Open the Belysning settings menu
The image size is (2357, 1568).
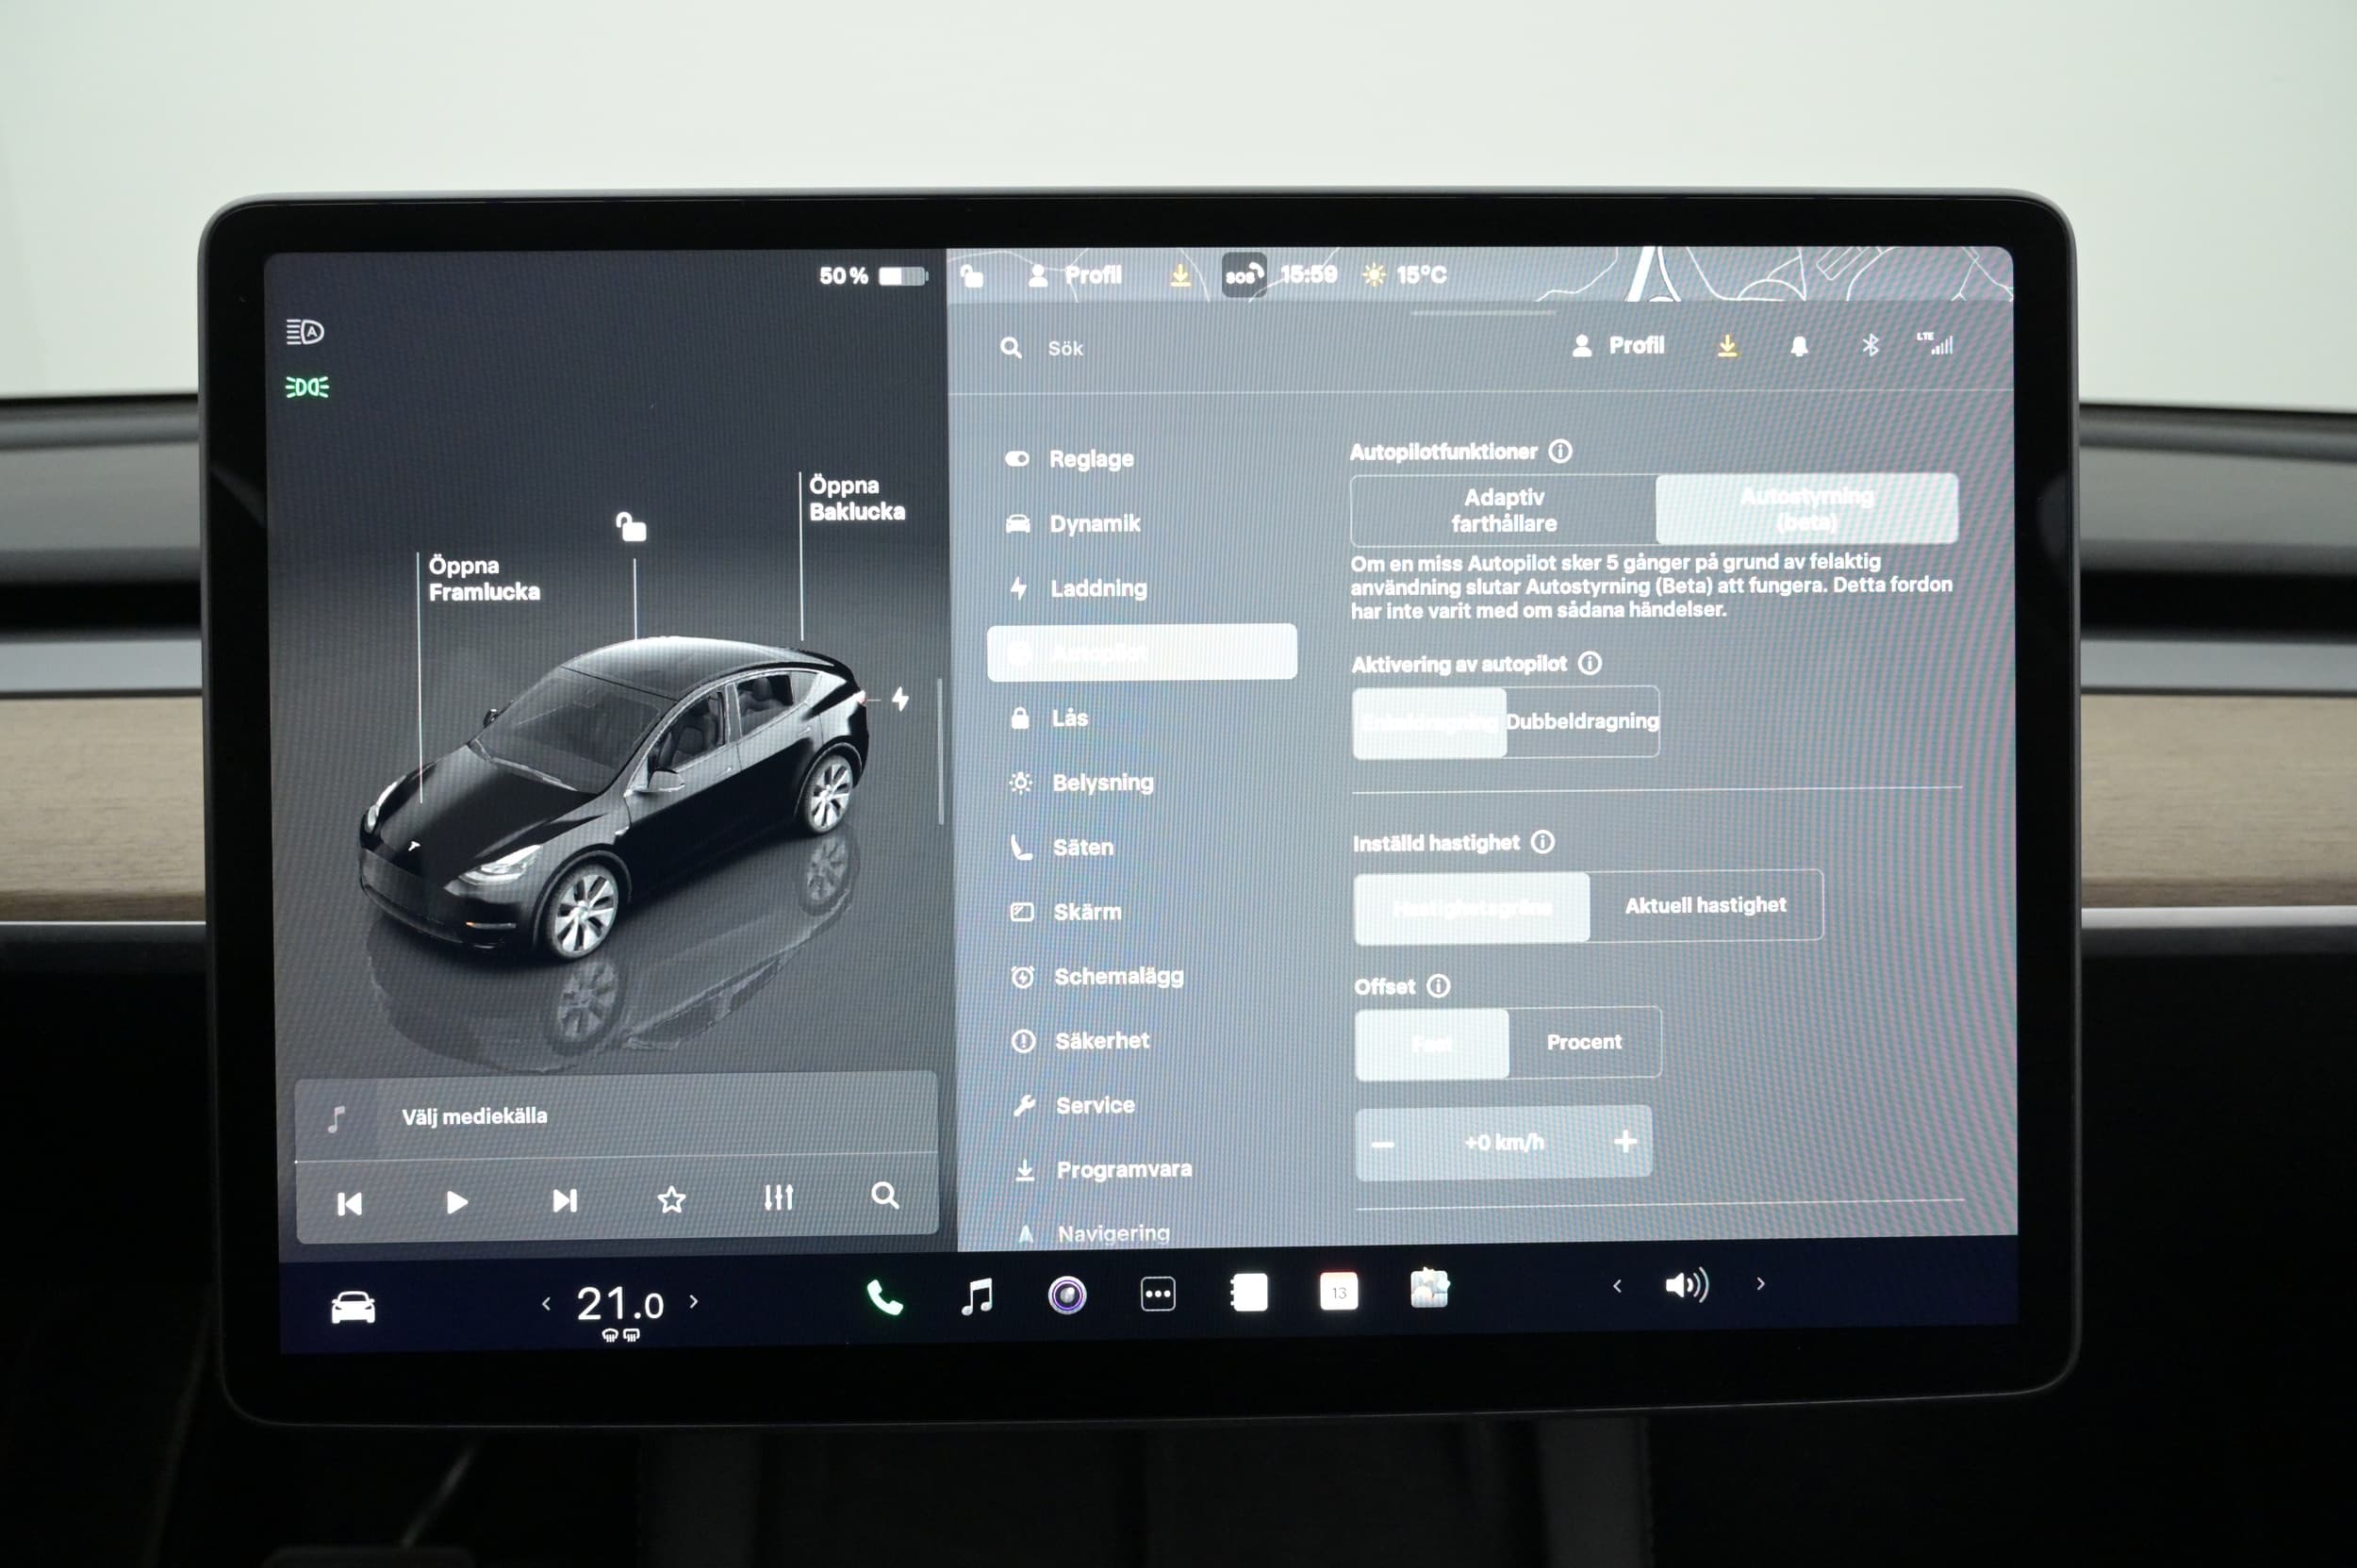tap(1101, 782)
